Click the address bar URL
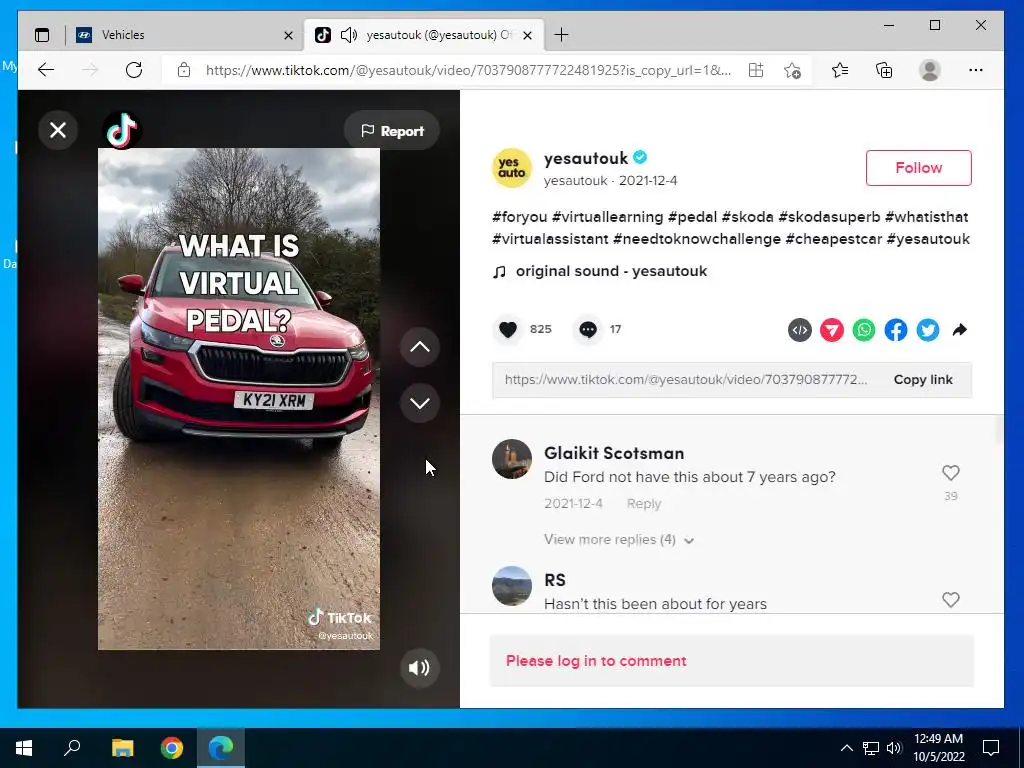1024x768 pixels. pyautogui.click(x=468, y=70)
